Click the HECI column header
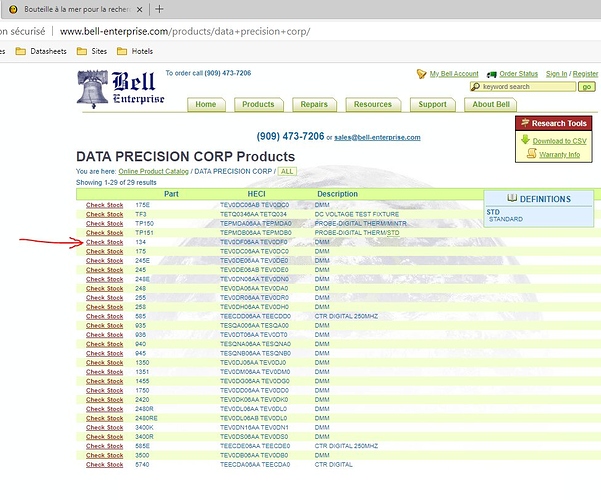The width and height of the screenshot is (601, 500). coord(256,194)
